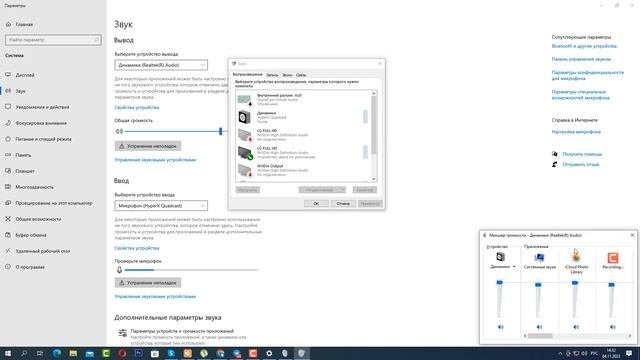Click the Найти параметр search field

53,40
